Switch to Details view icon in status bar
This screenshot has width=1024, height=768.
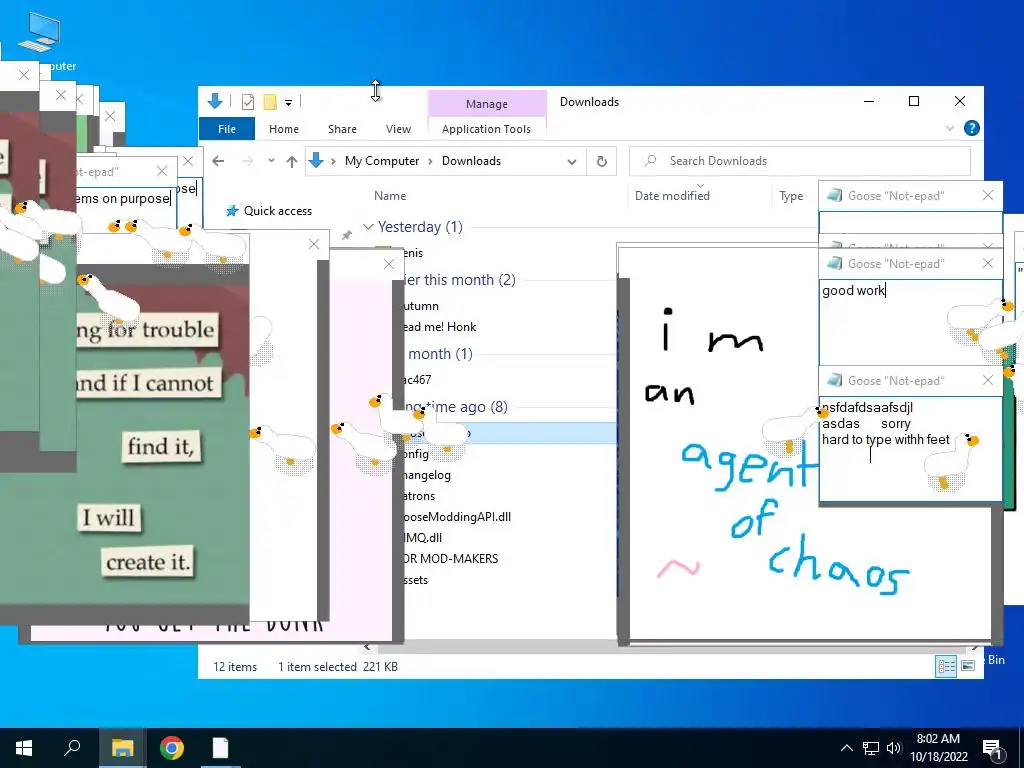coord(946,665)
